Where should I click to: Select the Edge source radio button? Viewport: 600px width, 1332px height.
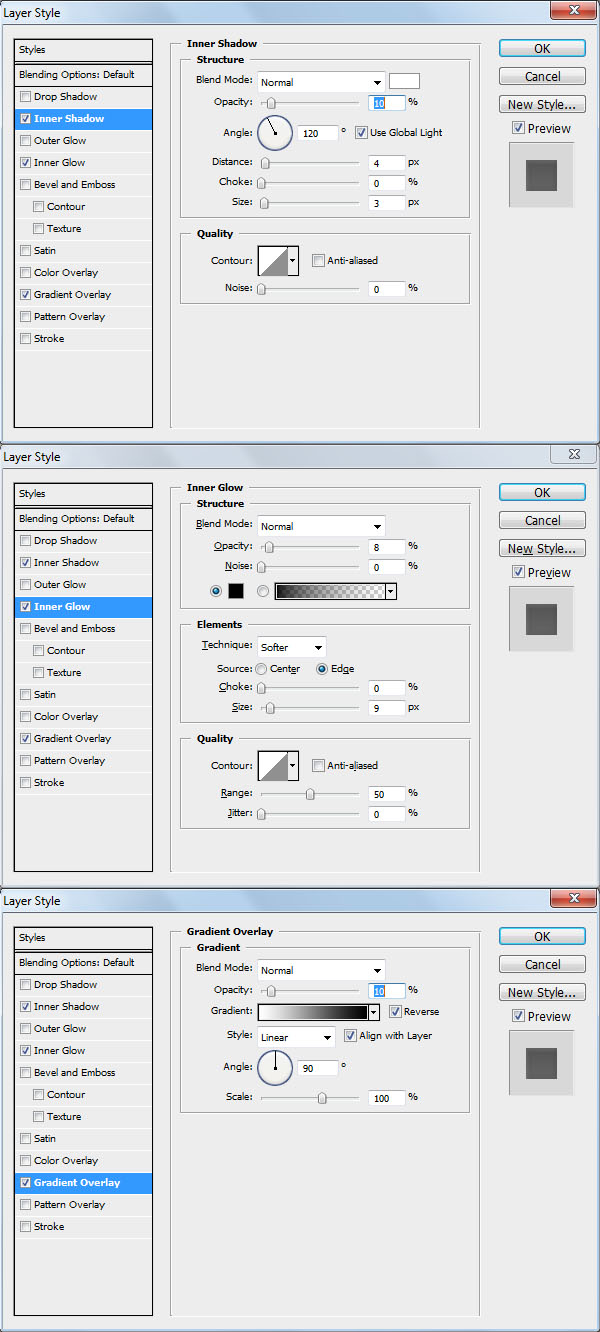(x=322, y=669)
